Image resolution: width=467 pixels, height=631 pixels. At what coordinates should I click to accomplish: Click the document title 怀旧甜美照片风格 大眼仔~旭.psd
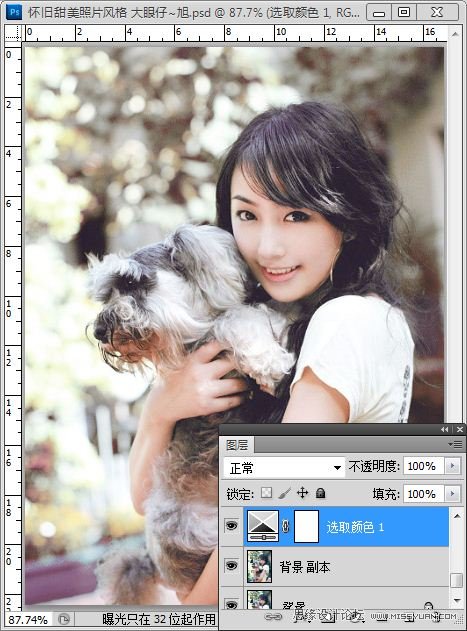[119, 12]
